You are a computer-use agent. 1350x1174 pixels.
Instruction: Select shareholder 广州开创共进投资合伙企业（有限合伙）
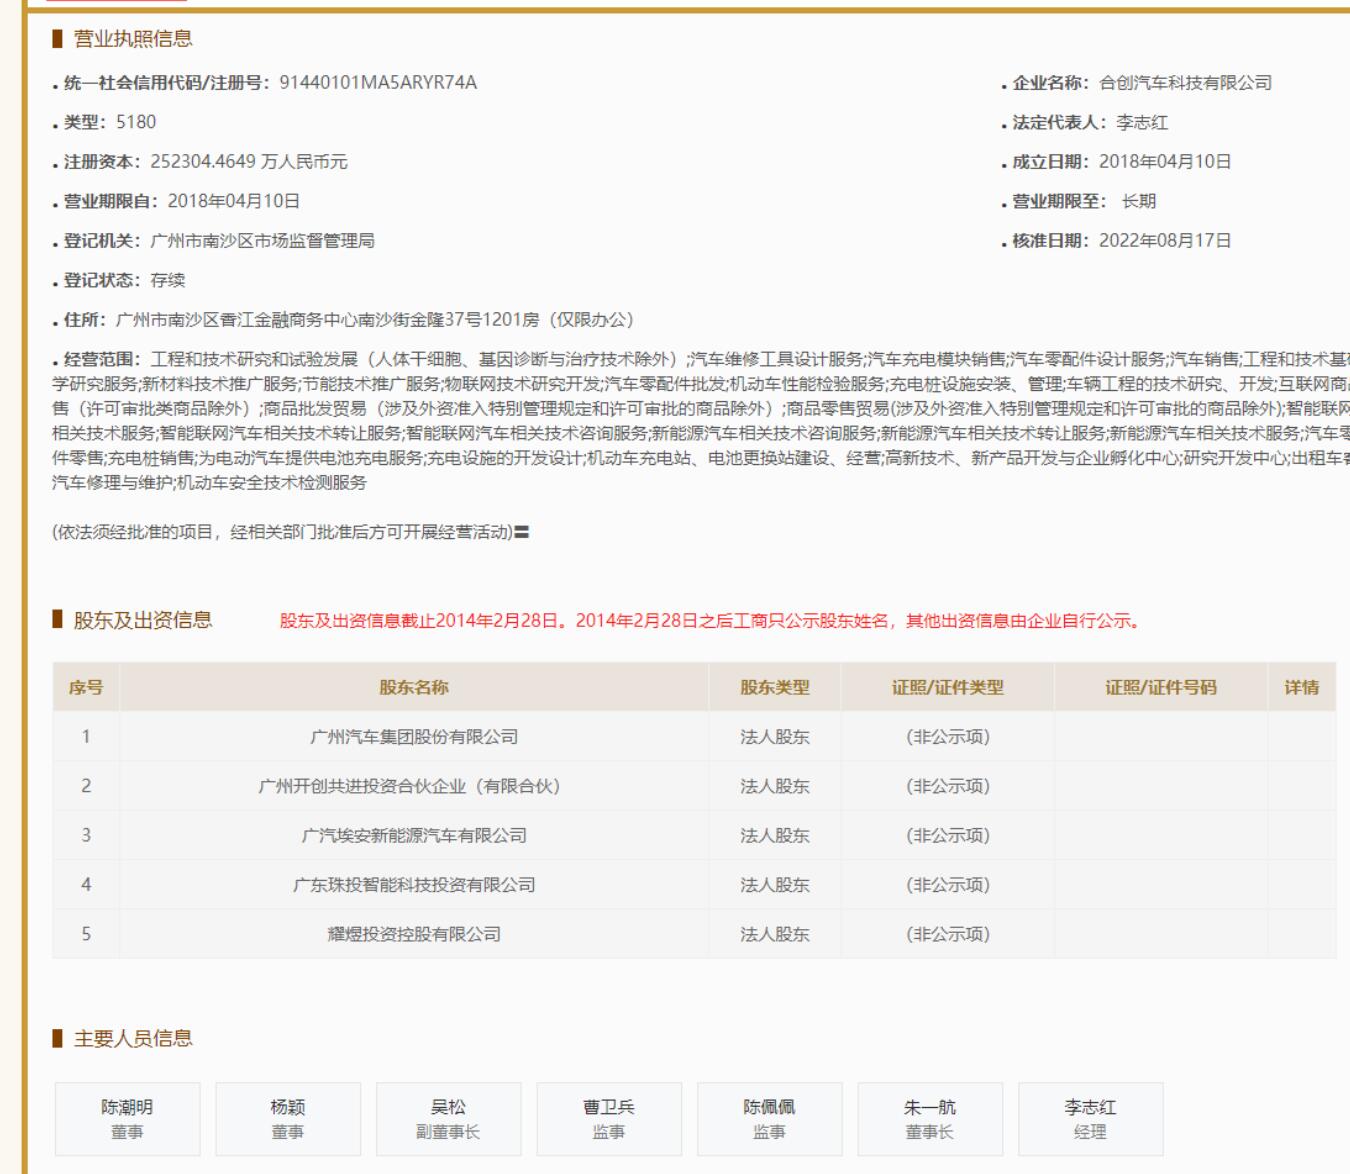(414, 786)
